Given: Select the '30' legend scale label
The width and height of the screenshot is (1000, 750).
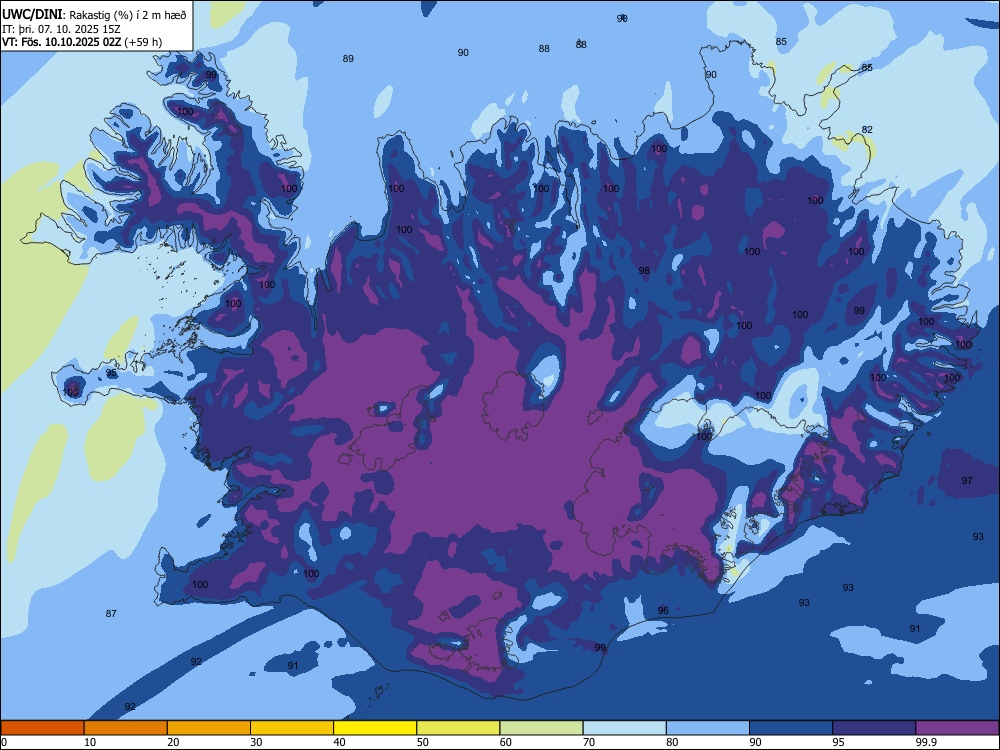Looking at the screenshot, I should pos(256,742).
